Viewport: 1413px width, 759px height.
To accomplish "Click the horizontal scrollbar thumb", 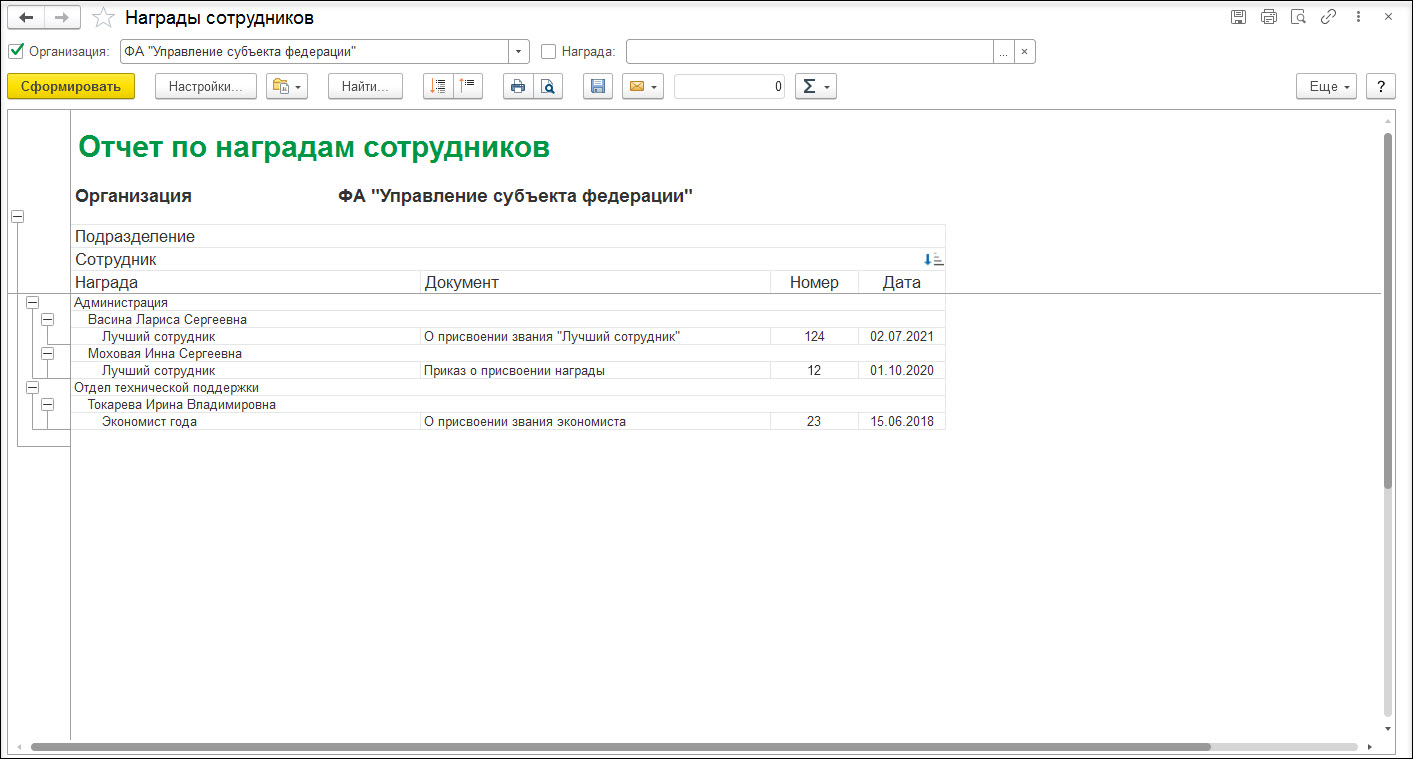I will click(x=620, y=747).
